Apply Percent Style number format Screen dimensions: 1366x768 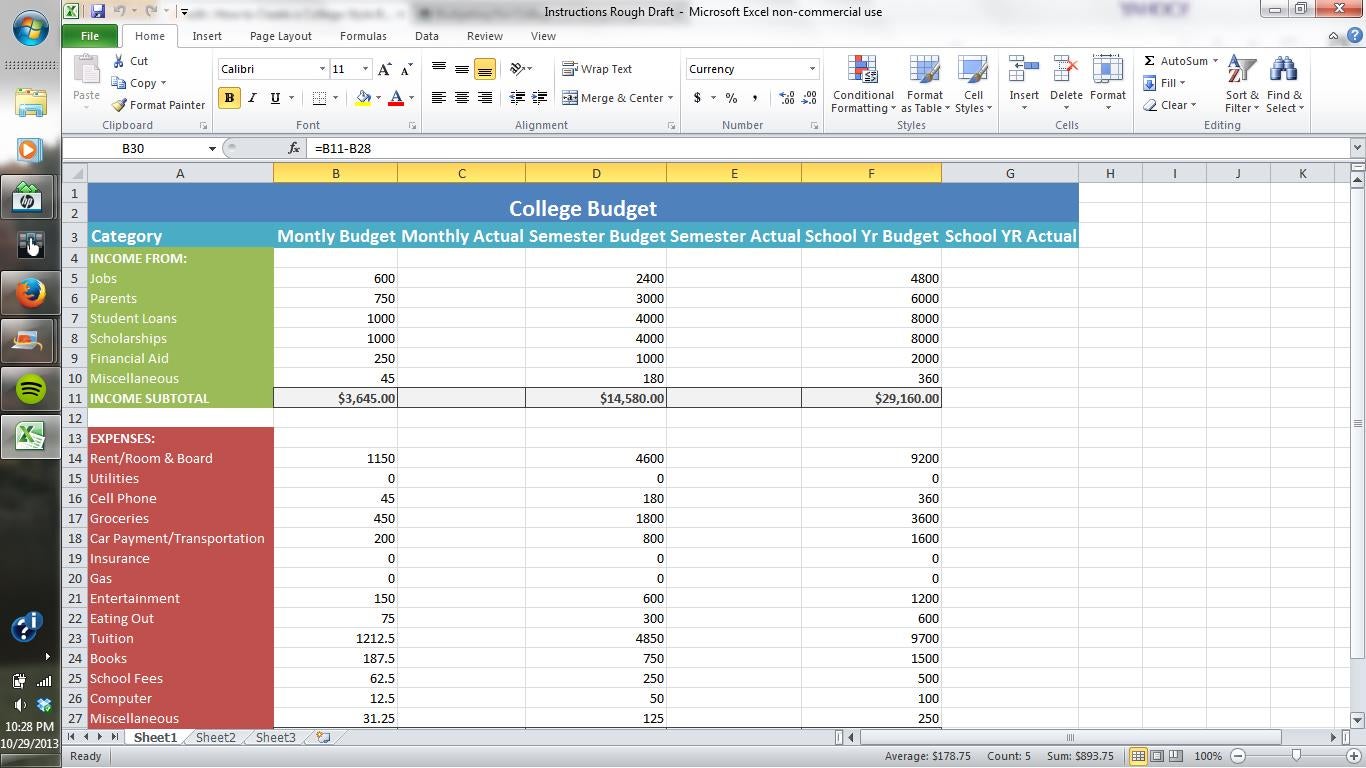pyautogui.click(x=731, y=97)
